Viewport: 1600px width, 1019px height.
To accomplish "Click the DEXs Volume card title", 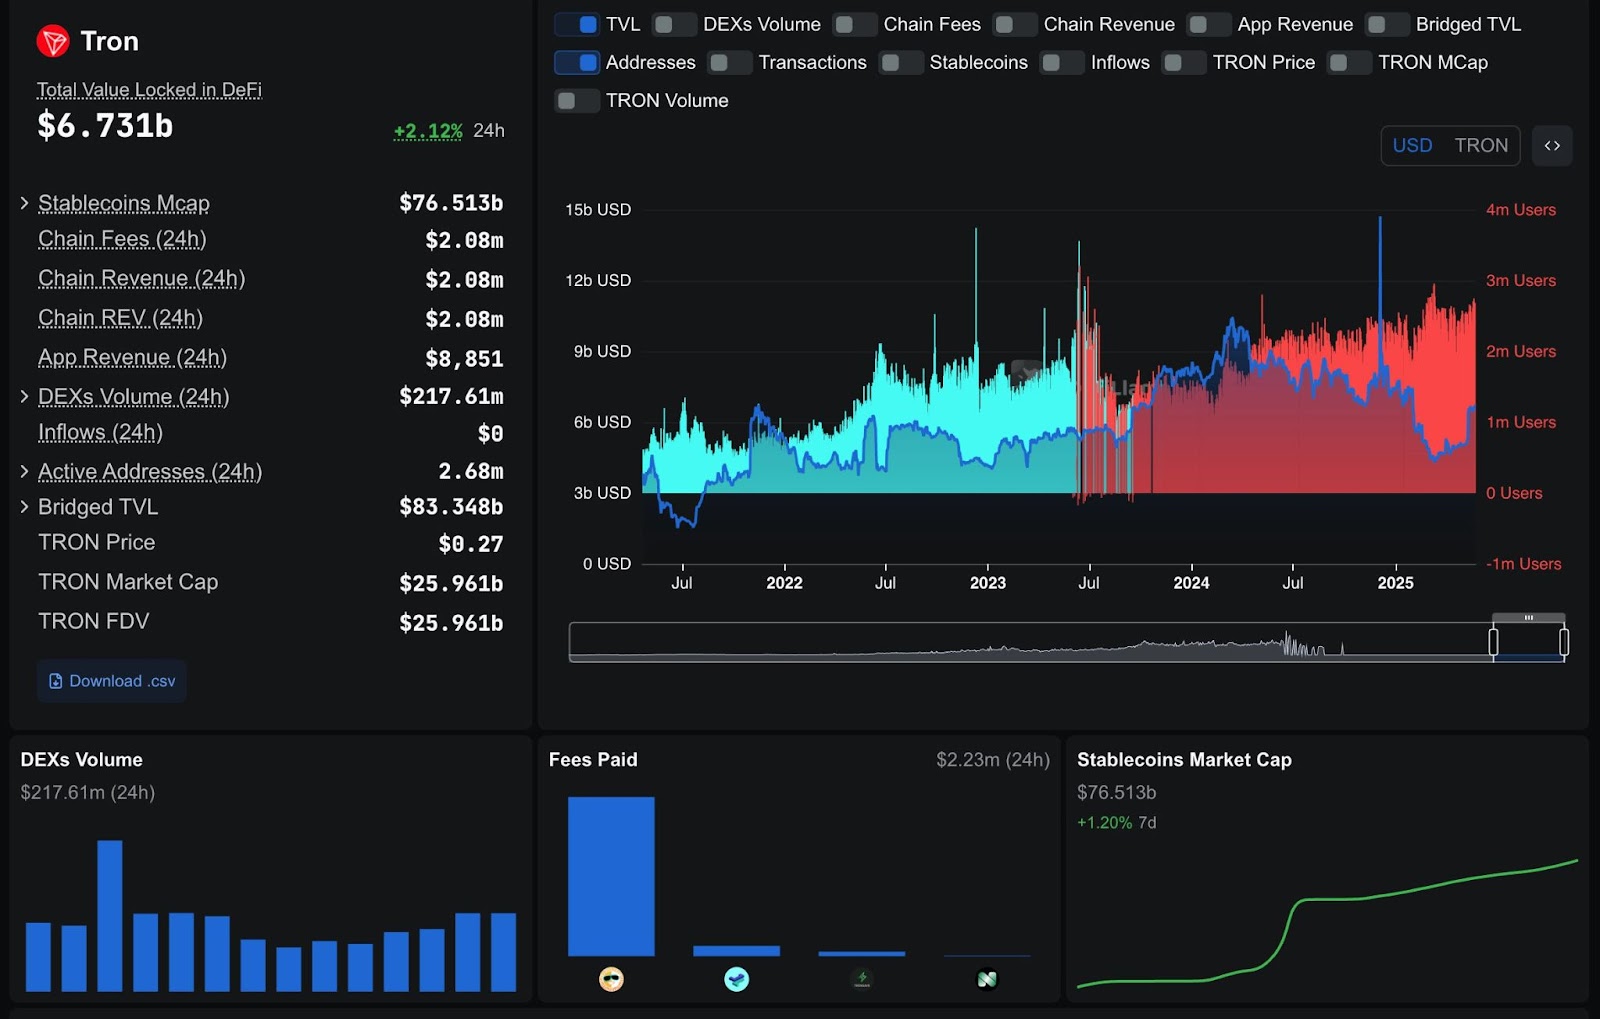I will click(82, 760).
